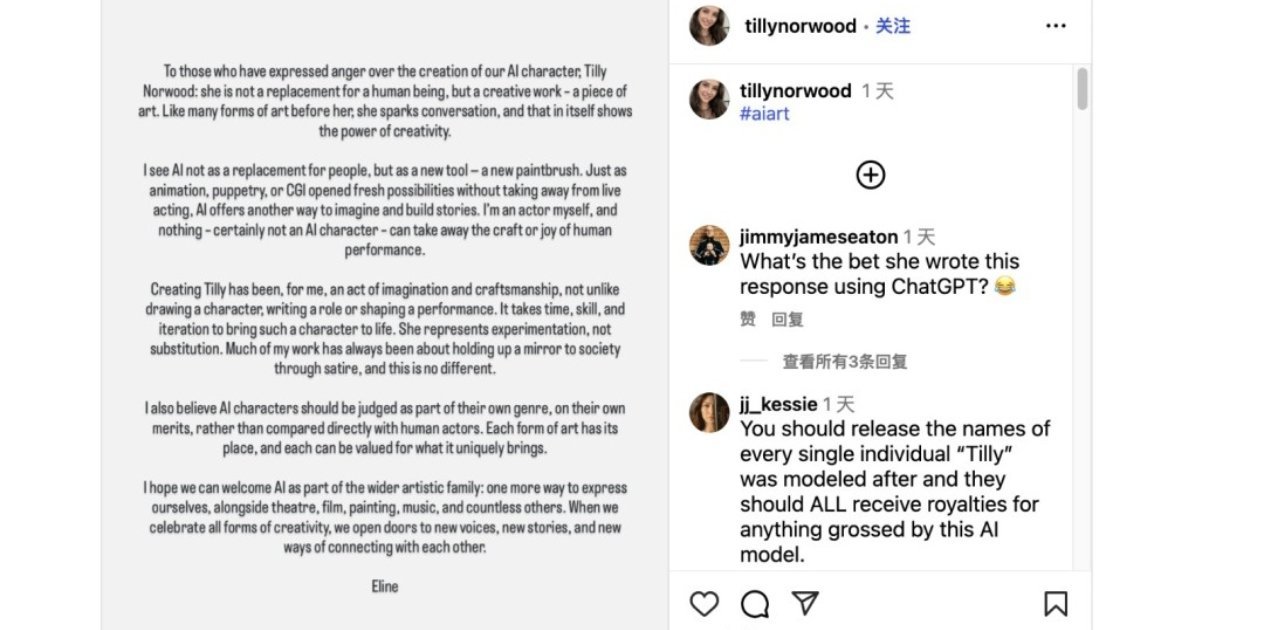The image size is (1264, 630).
Task: Share the post via paper plane icon
Action: click(805, 603)
